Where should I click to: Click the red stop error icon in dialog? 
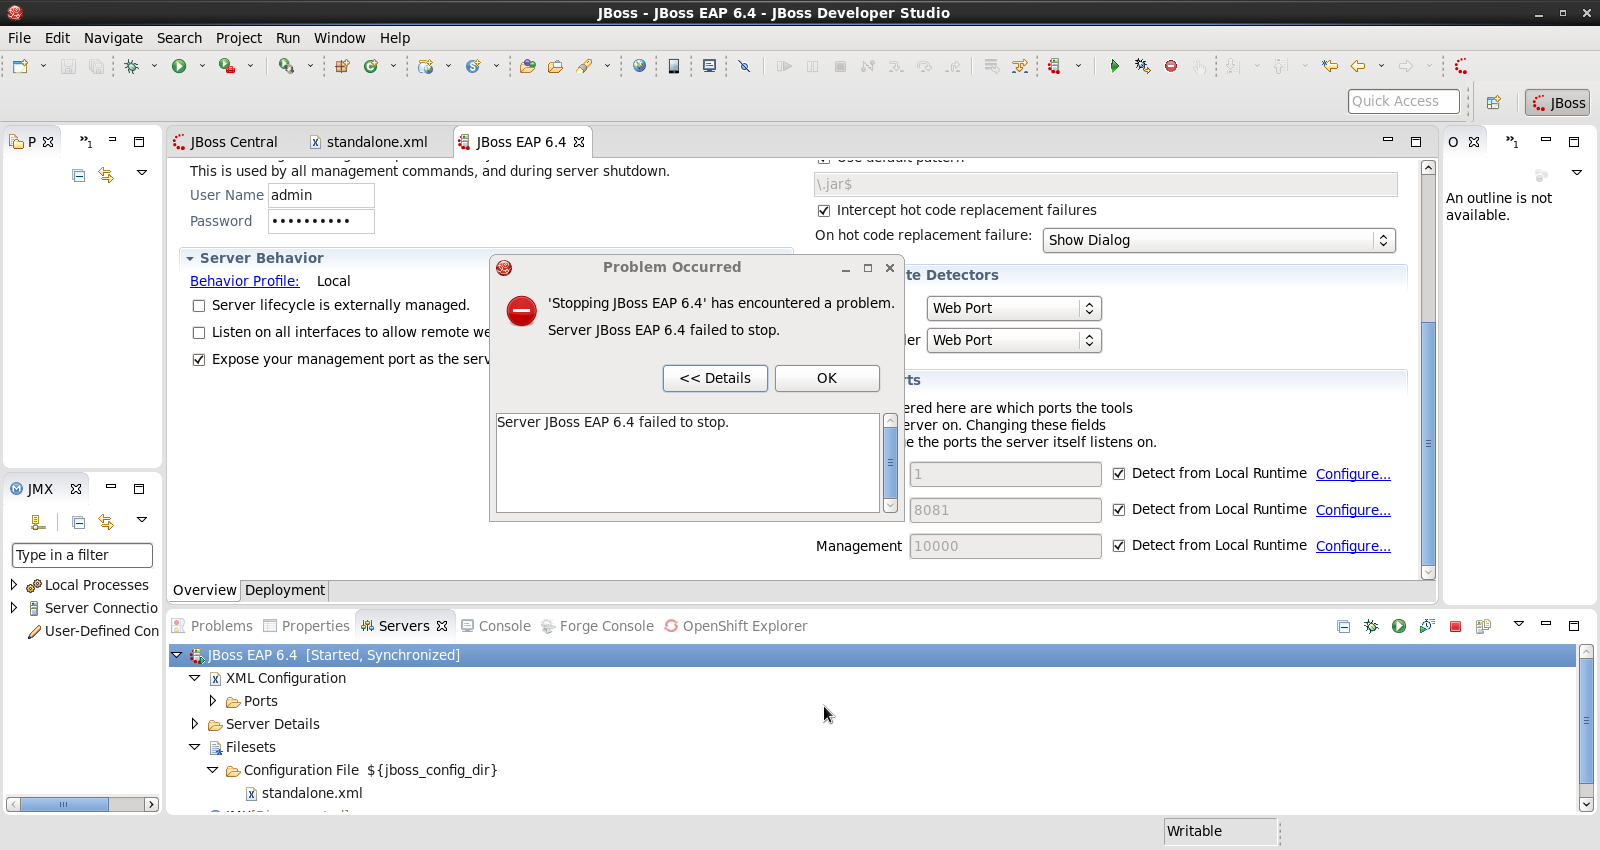pos(521,311)
